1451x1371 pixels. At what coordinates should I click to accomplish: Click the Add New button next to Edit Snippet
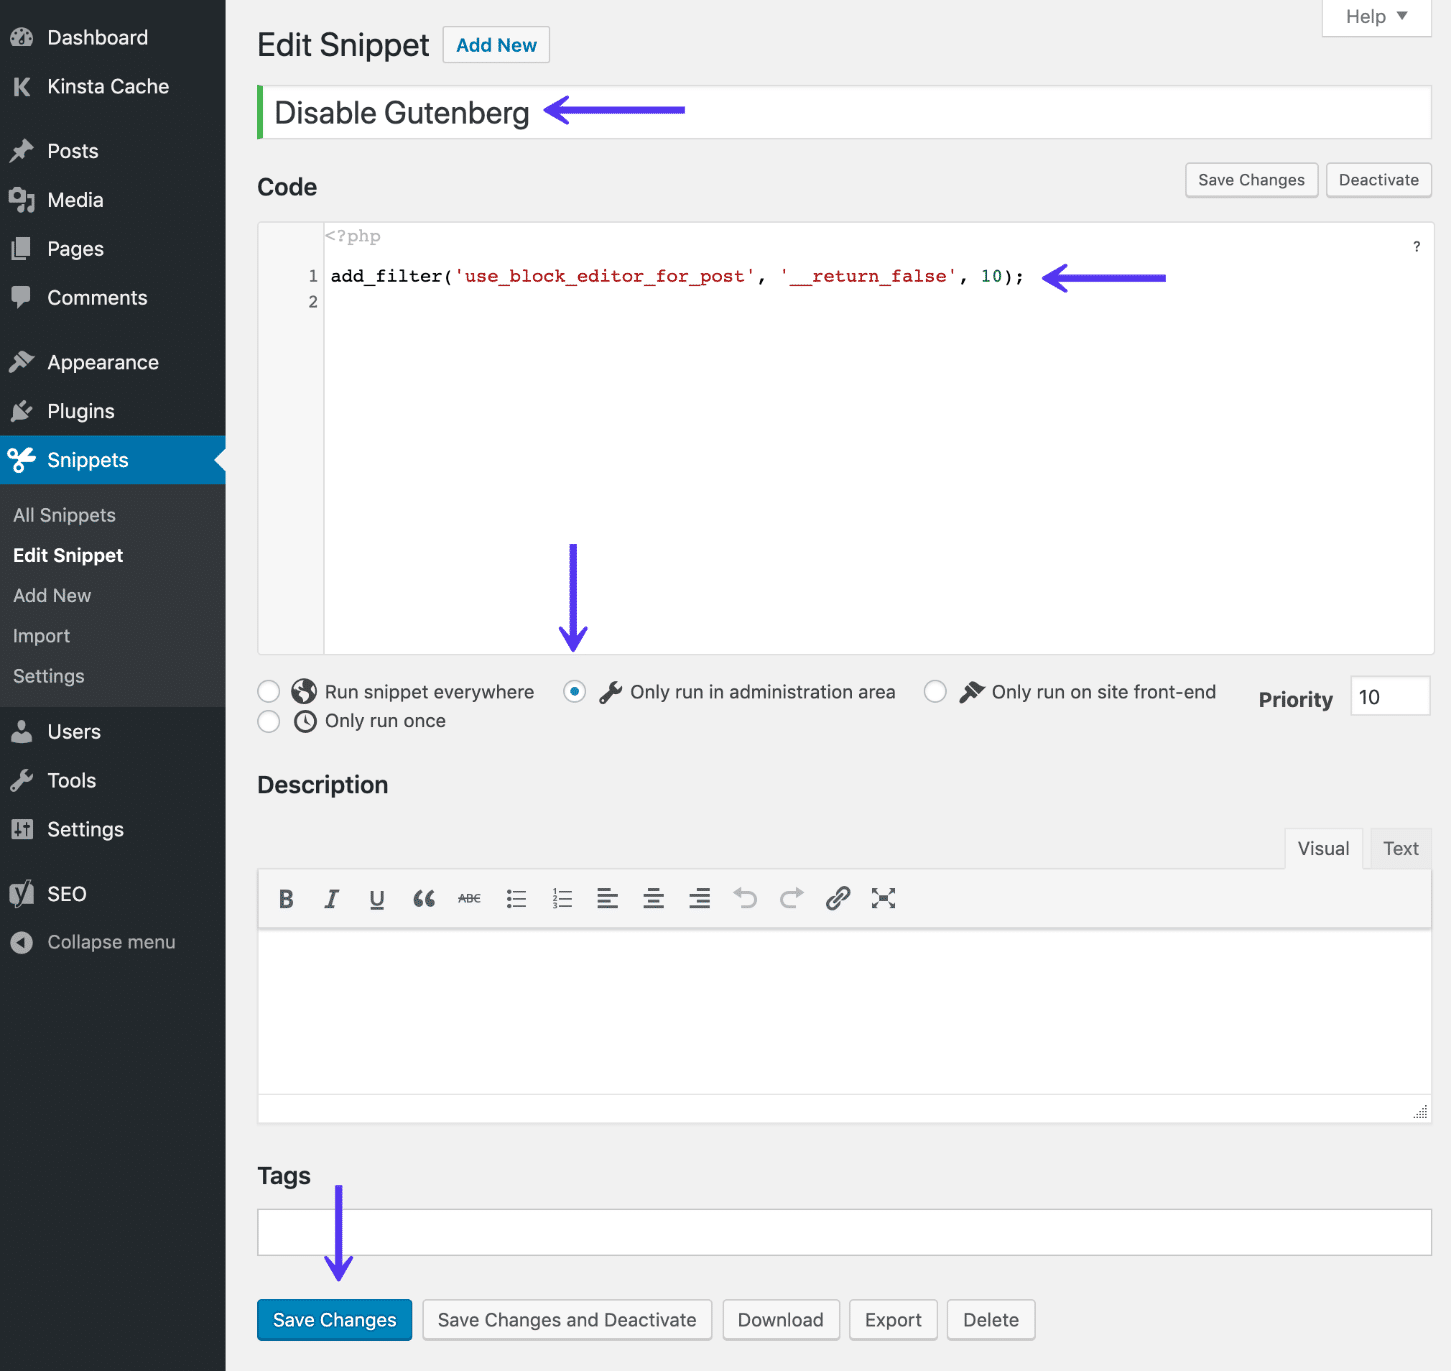(x=495, y=44)
